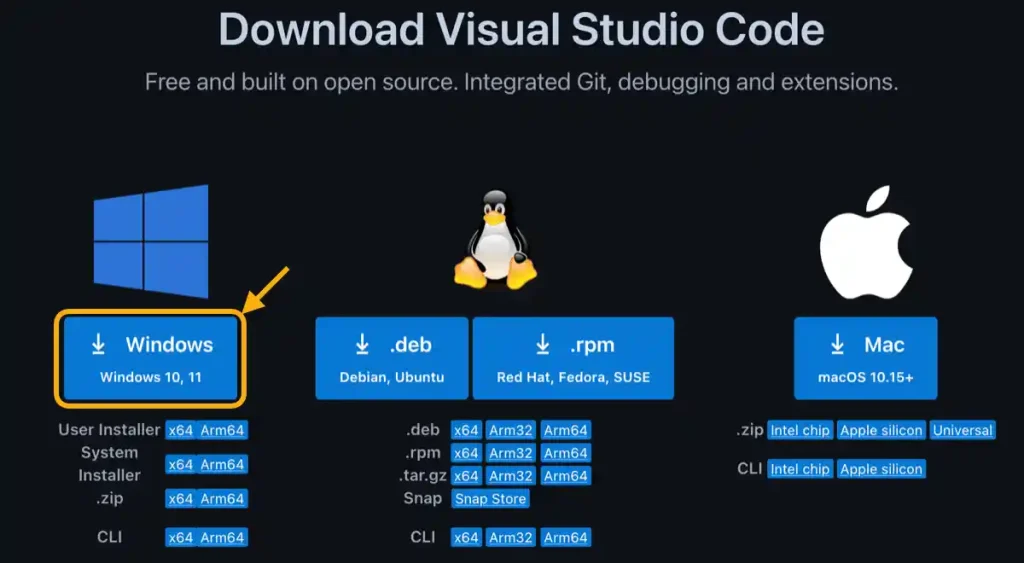
Task: Get Linux CLI Arm64 build
Action: tap(566, 538)
